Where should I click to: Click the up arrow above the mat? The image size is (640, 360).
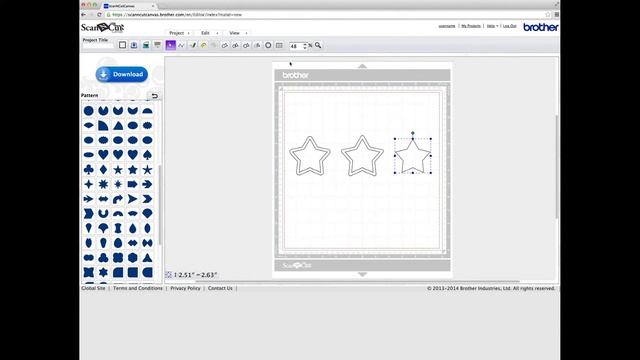[362, 66]
